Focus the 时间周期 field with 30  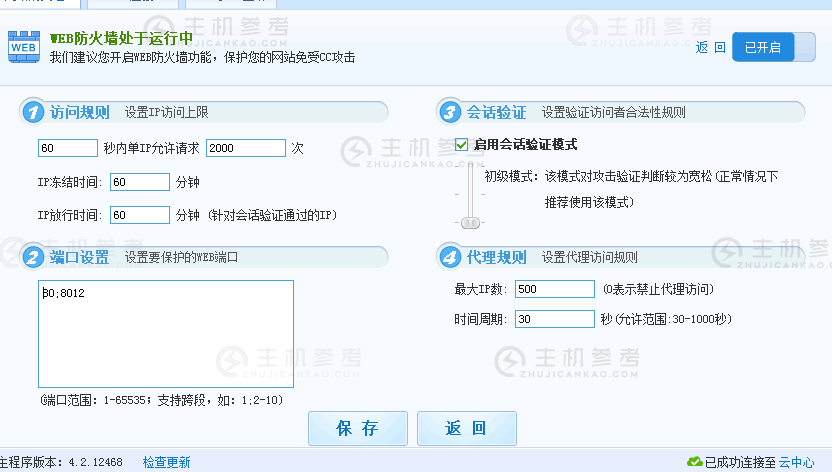pyautogui.click(x=554, y=319)
